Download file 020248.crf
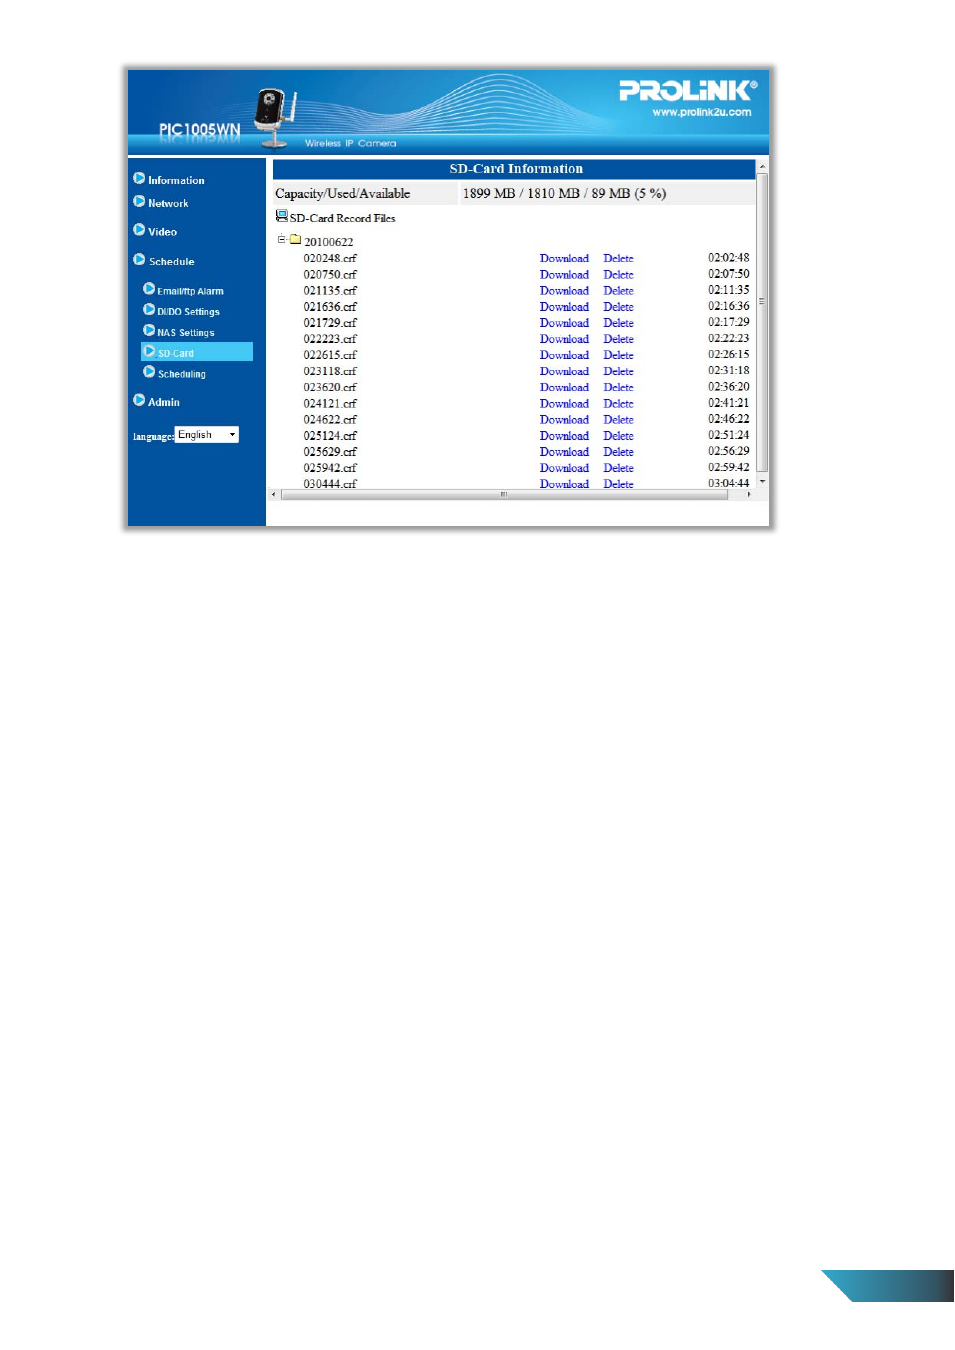Viewport: 955px width, 1350px height. [x=564, y=258]
